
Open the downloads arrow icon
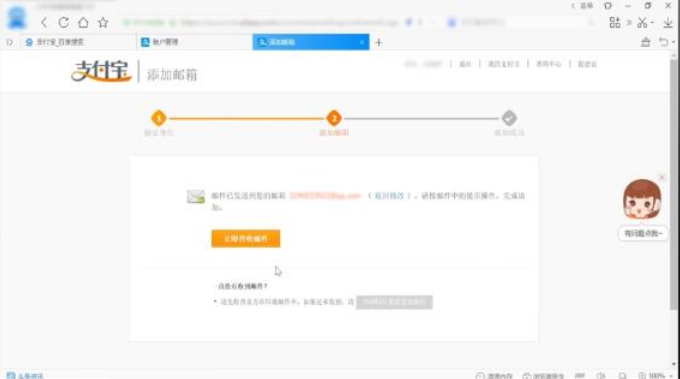tap(668, 23)
